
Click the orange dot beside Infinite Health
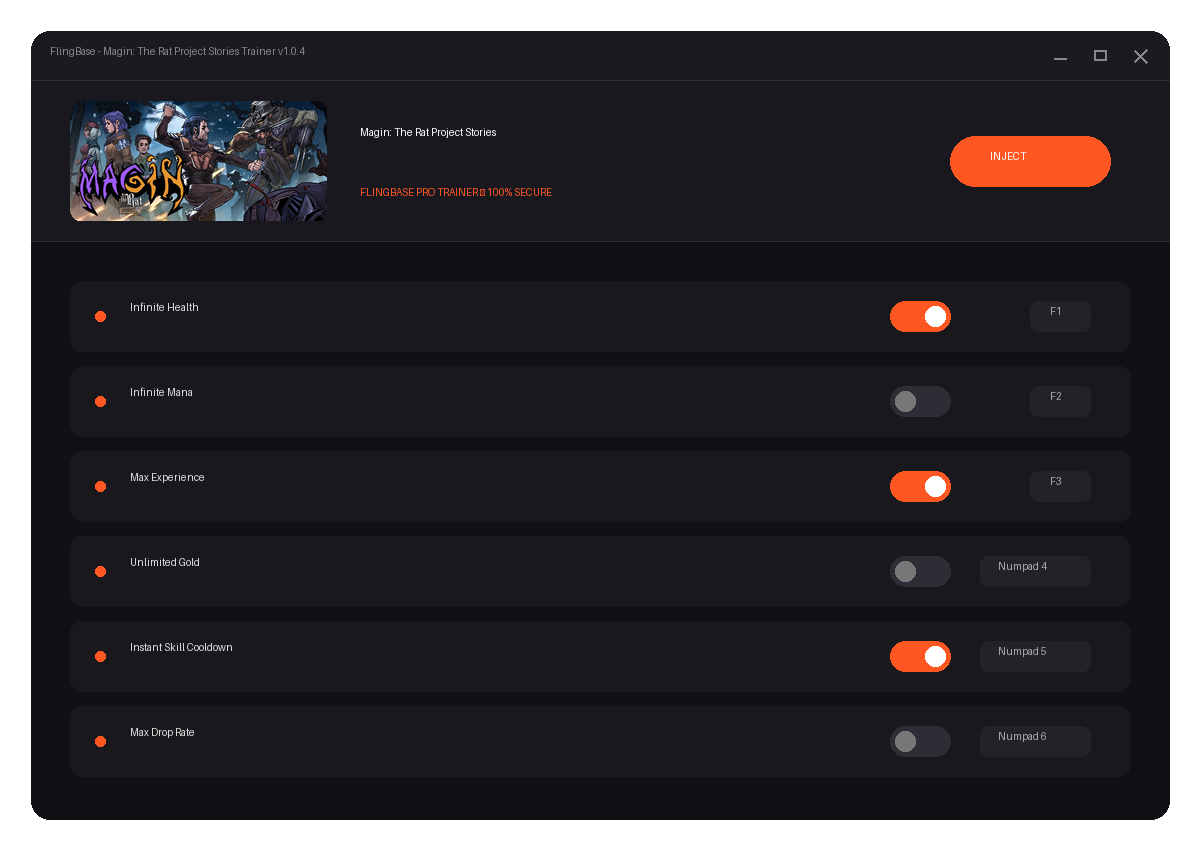pos(100,316)
